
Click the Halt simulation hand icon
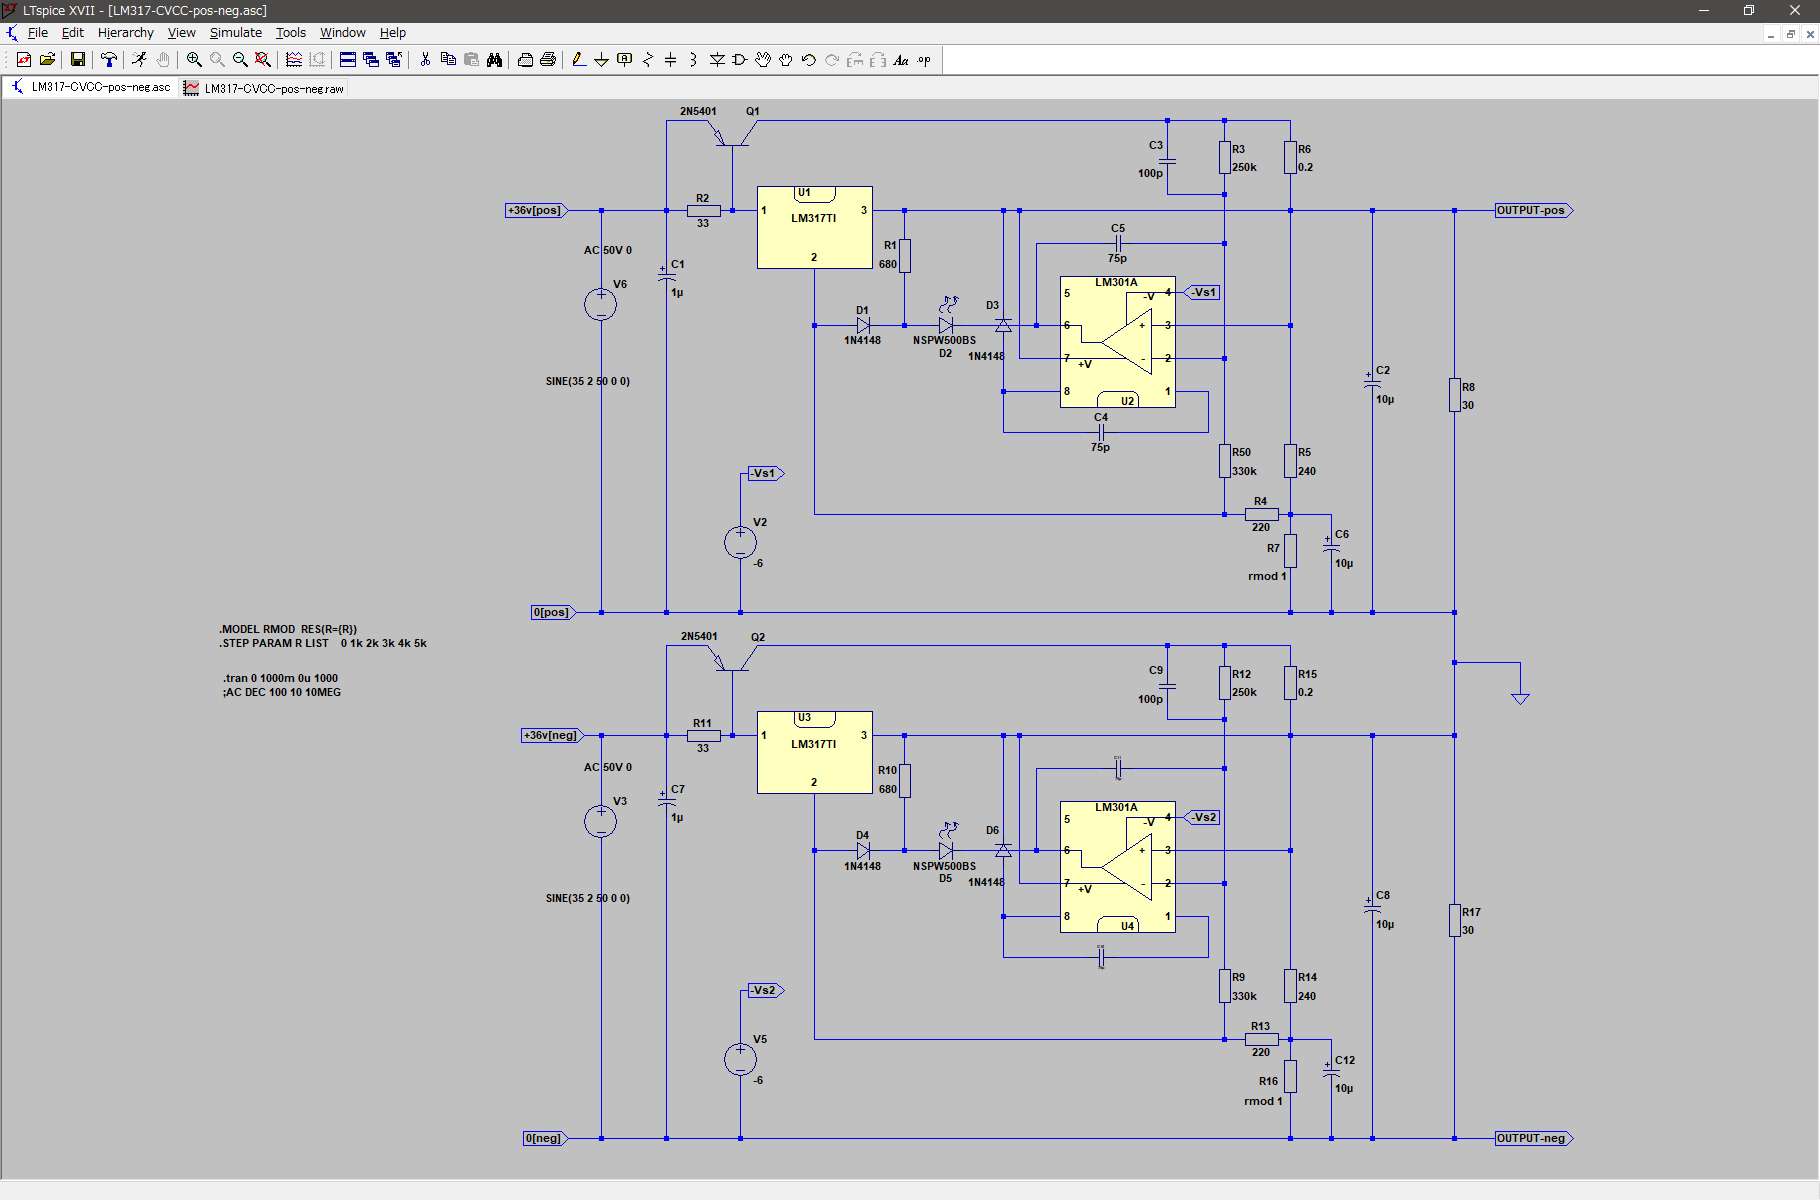[x=163, y=60]
